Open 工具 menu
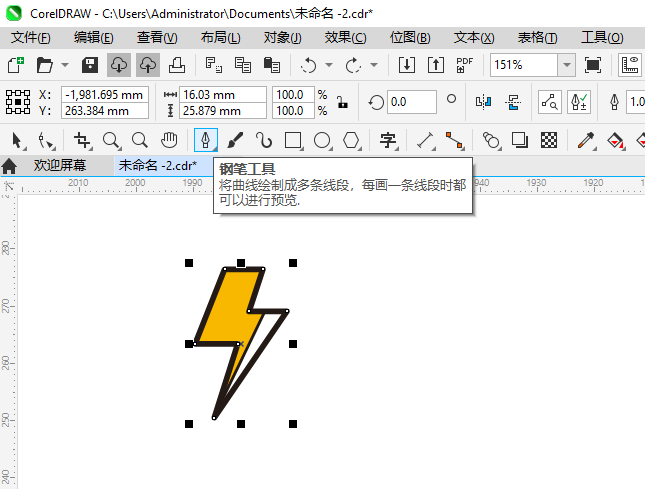The height and width of the screenshot is (489, 645). [x=602, y=38]
